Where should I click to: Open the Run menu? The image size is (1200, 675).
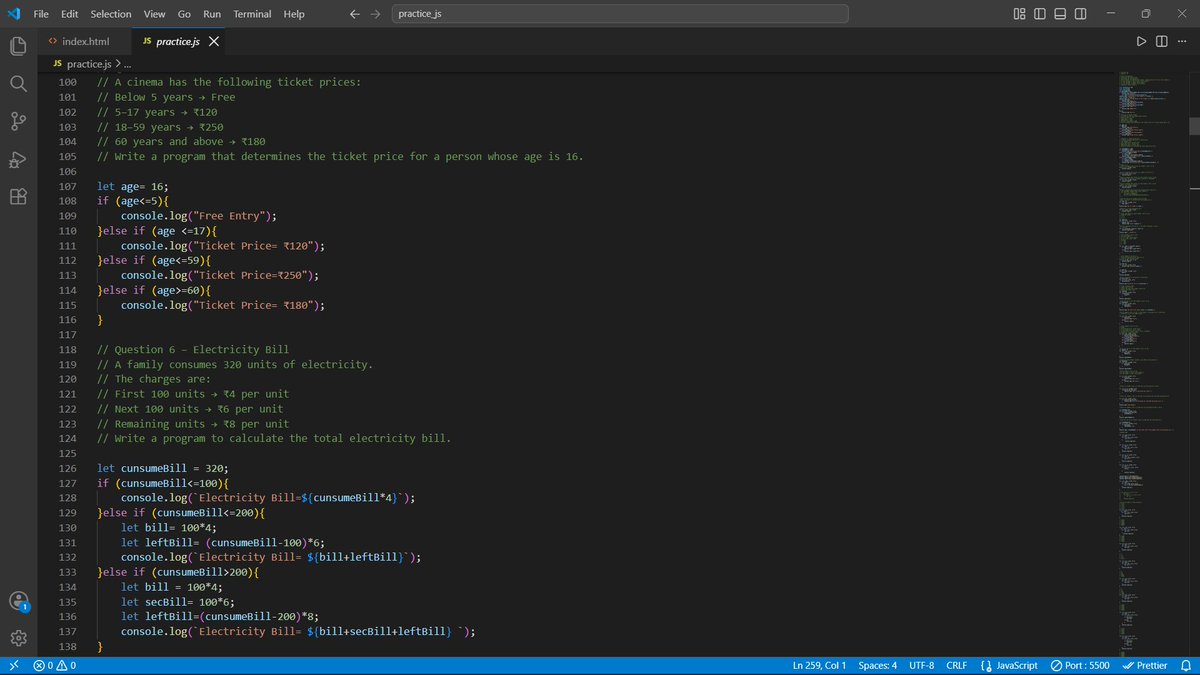point(212,14)
